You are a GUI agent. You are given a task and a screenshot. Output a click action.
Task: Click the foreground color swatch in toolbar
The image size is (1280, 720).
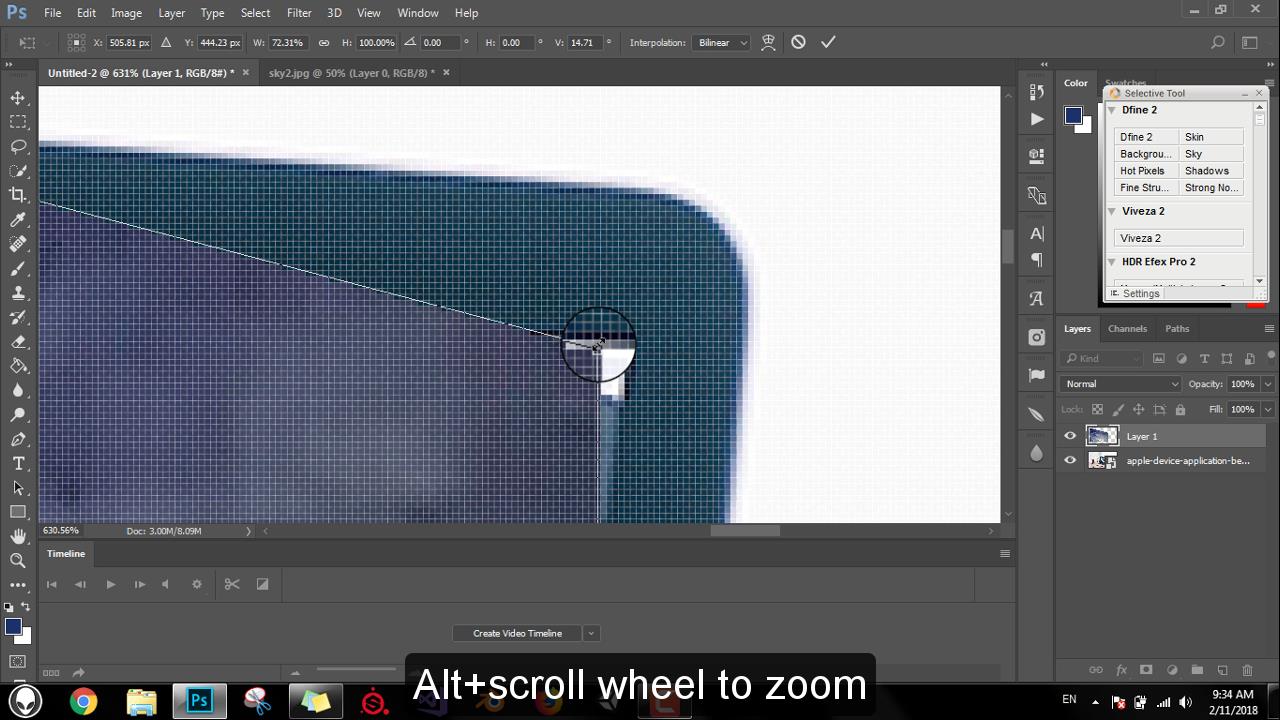point(12,627)
